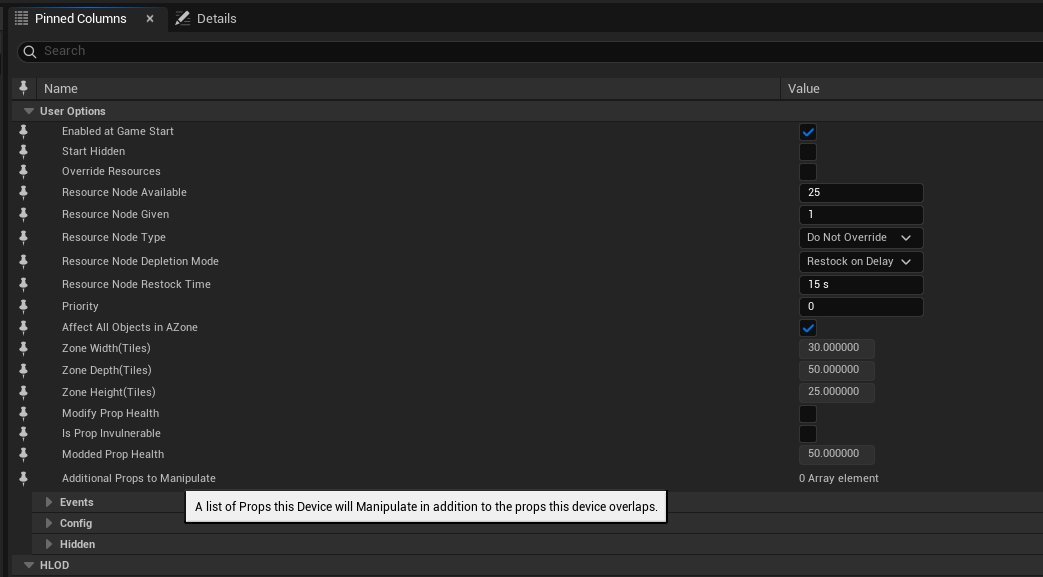Click pin icon next to Modded Prop Health

(23, 455)
